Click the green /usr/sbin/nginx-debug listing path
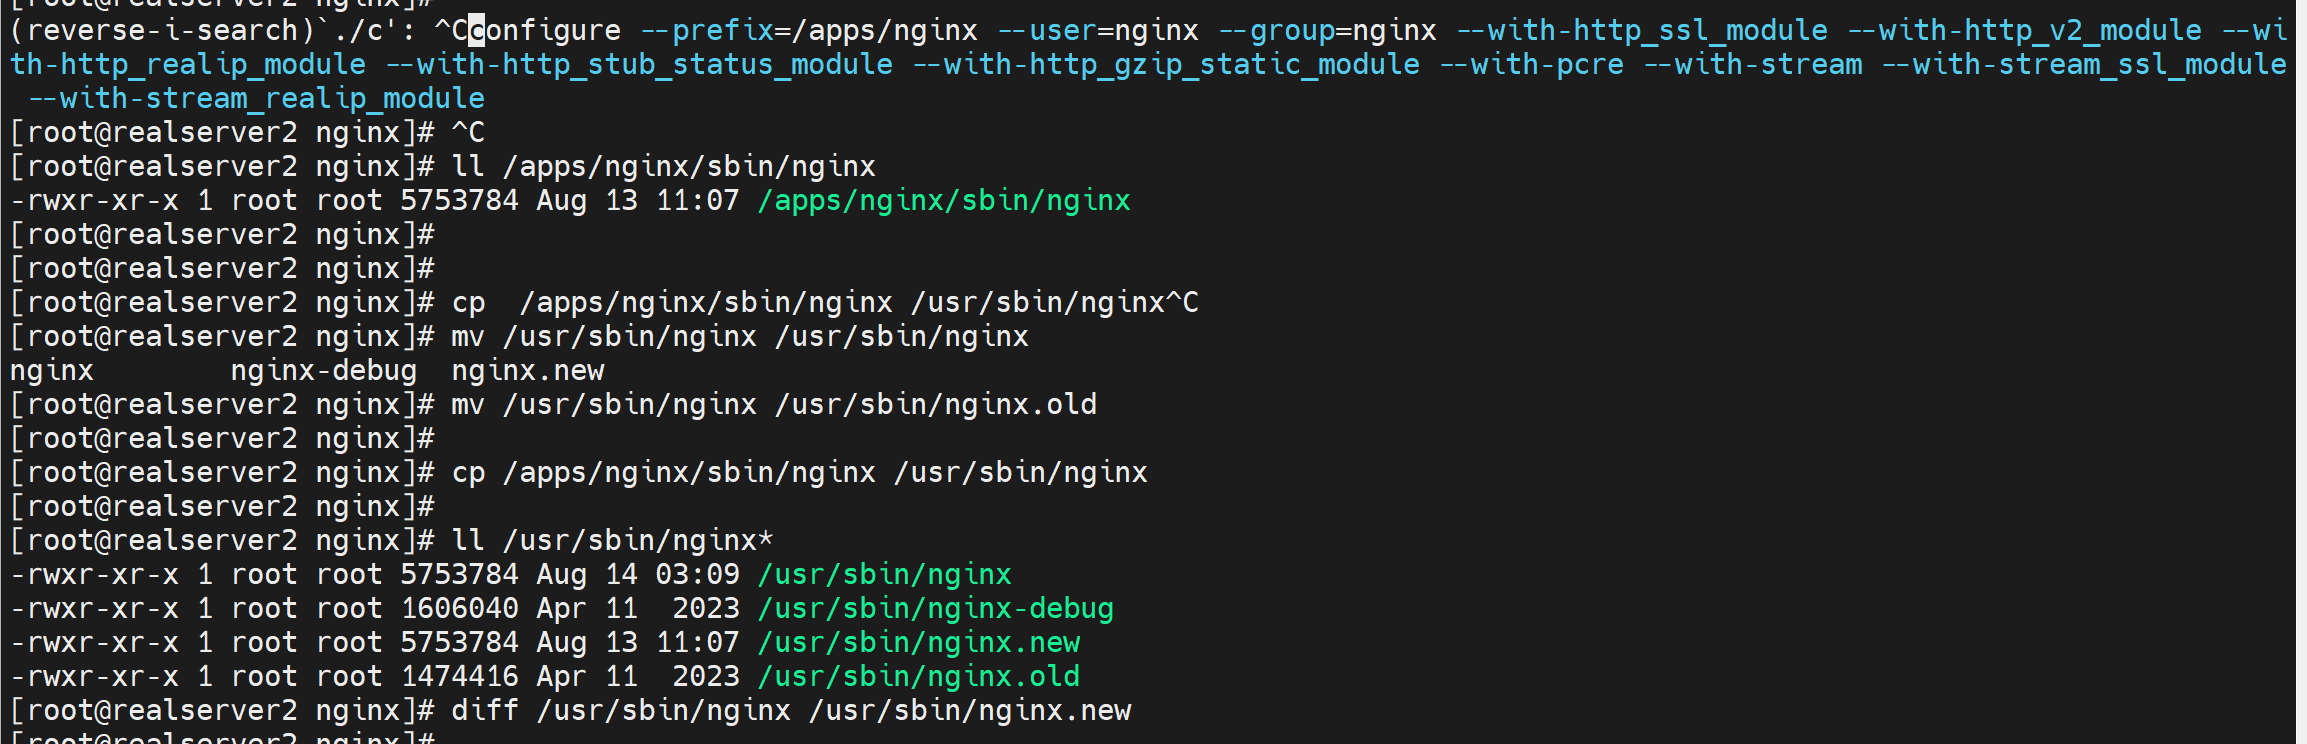 pos(935,609)
